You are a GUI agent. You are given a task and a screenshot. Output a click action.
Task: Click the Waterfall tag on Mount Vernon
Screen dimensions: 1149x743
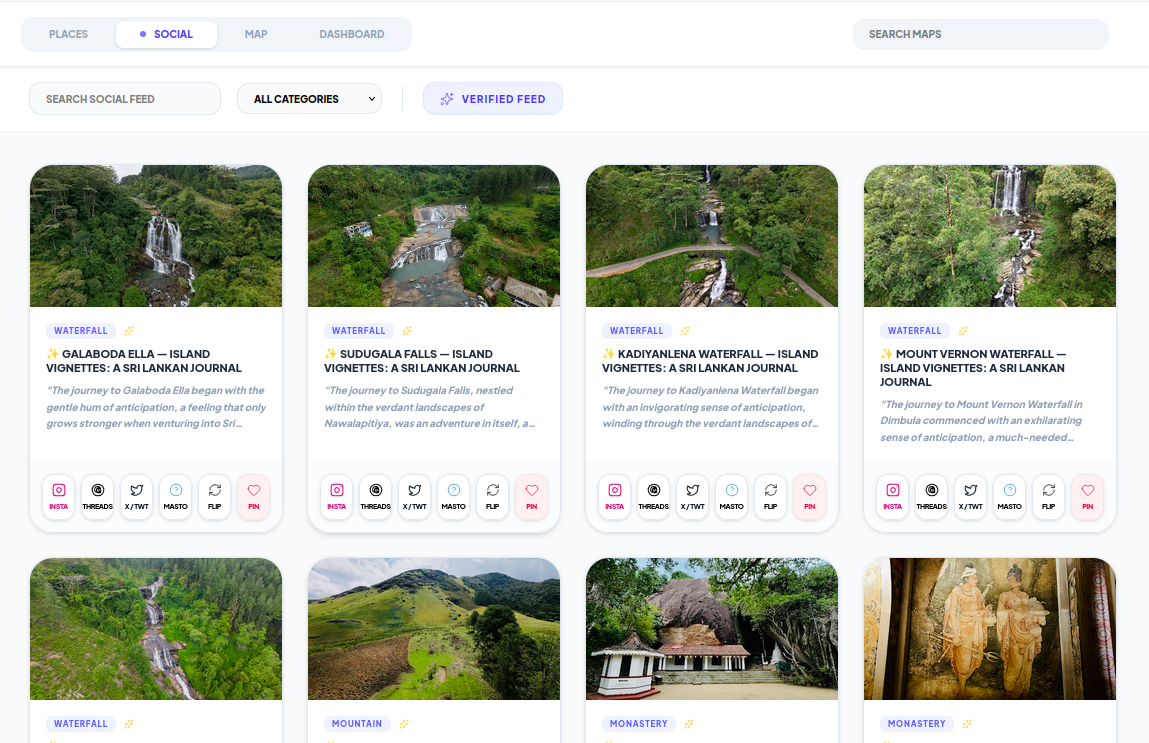tap(915, 331)
